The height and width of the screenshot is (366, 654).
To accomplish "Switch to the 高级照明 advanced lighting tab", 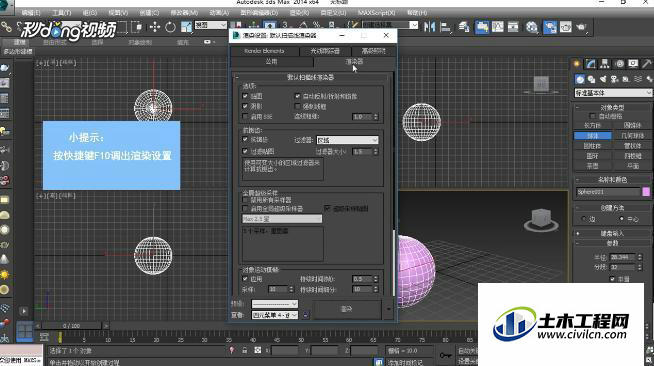I will click(373, 51).
